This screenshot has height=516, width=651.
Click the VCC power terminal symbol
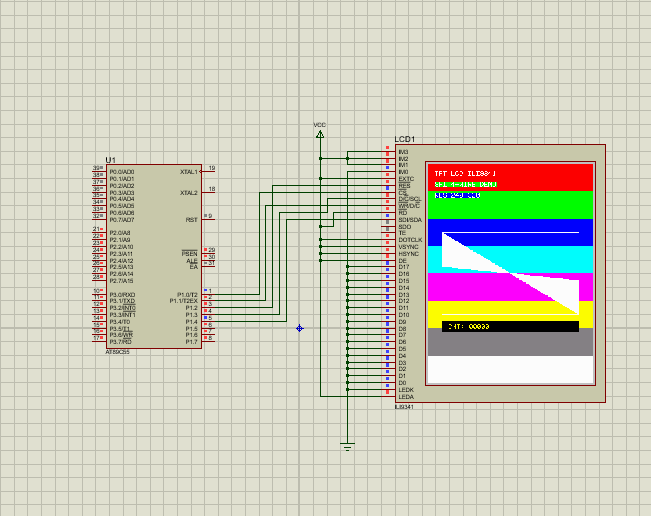pyautogui.click(x=320, y=132)
